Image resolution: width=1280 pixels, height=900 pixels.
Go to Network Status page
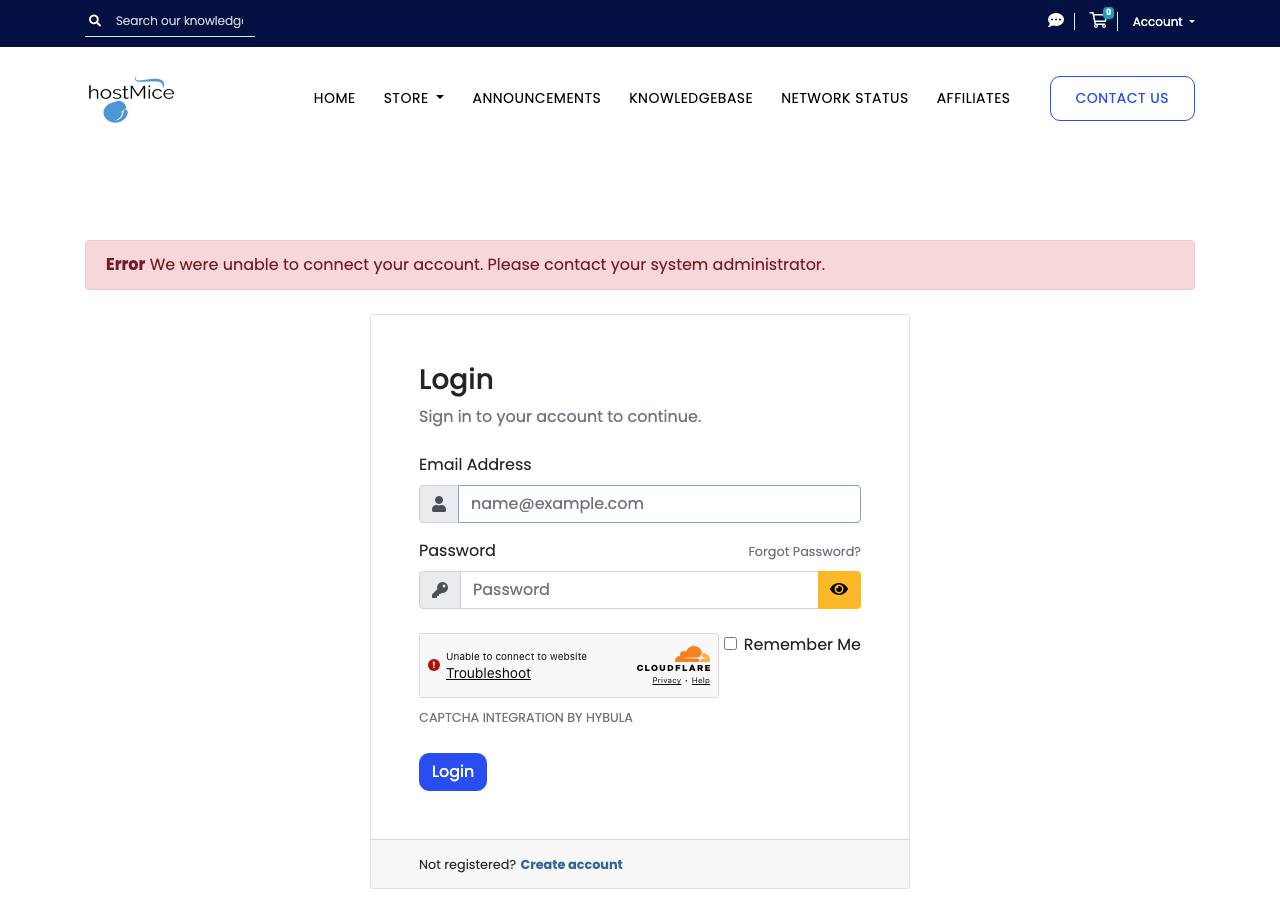(x=845, y=98)
